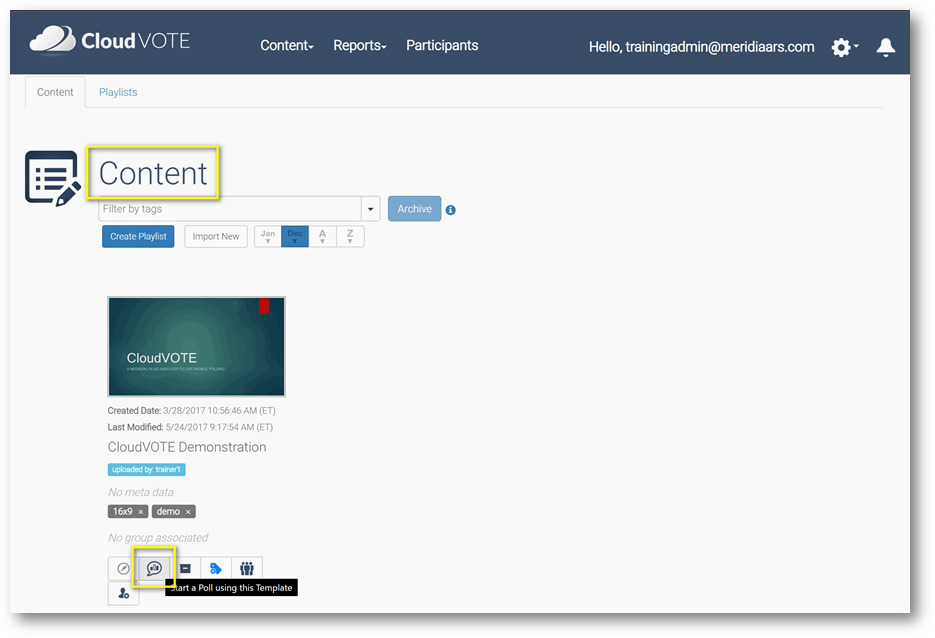The width and height of the screenshot is (935, 638).
Task: Open the Content dropdown menu in the navbar
Action: point(287,45)
